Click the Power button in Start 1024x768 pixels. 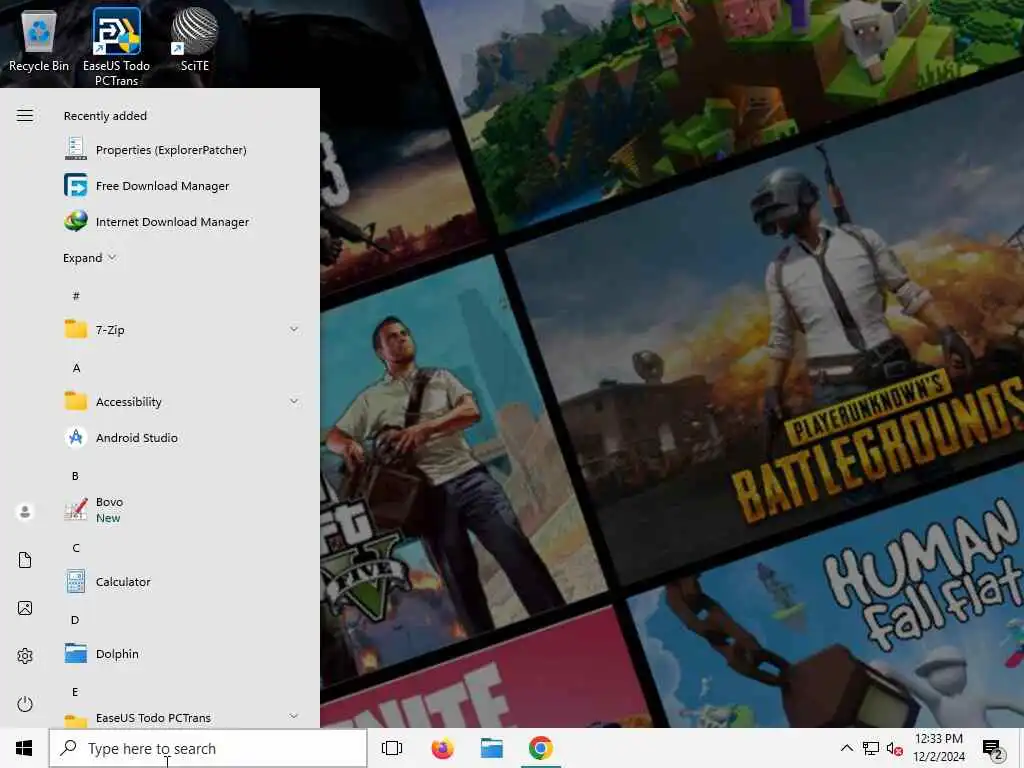pos(25,704)
